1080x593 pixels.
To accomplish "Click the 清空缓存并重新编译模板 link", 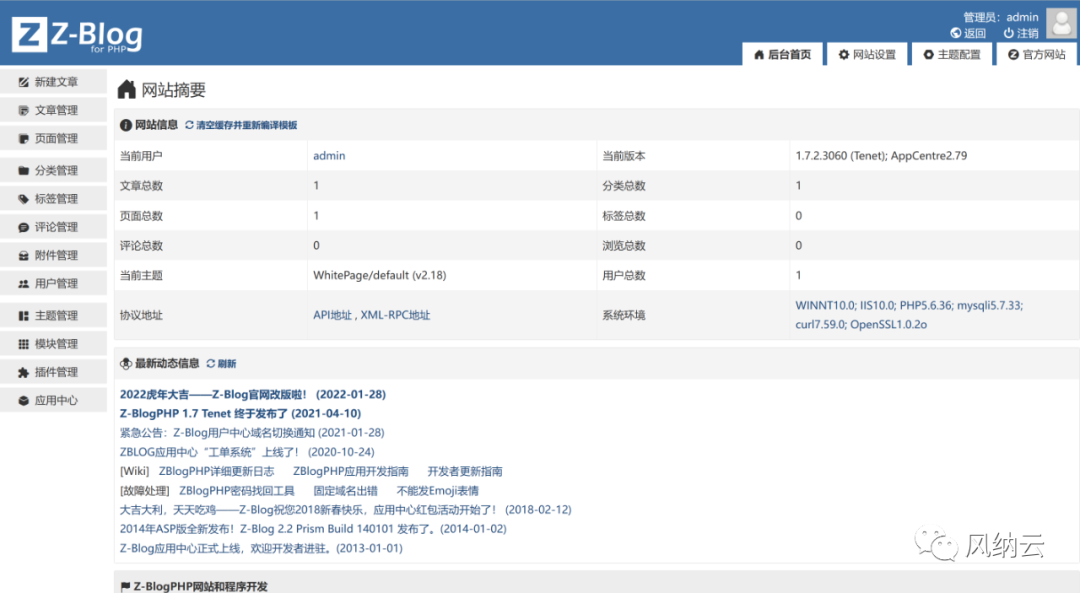I will [x=247, y=125].
